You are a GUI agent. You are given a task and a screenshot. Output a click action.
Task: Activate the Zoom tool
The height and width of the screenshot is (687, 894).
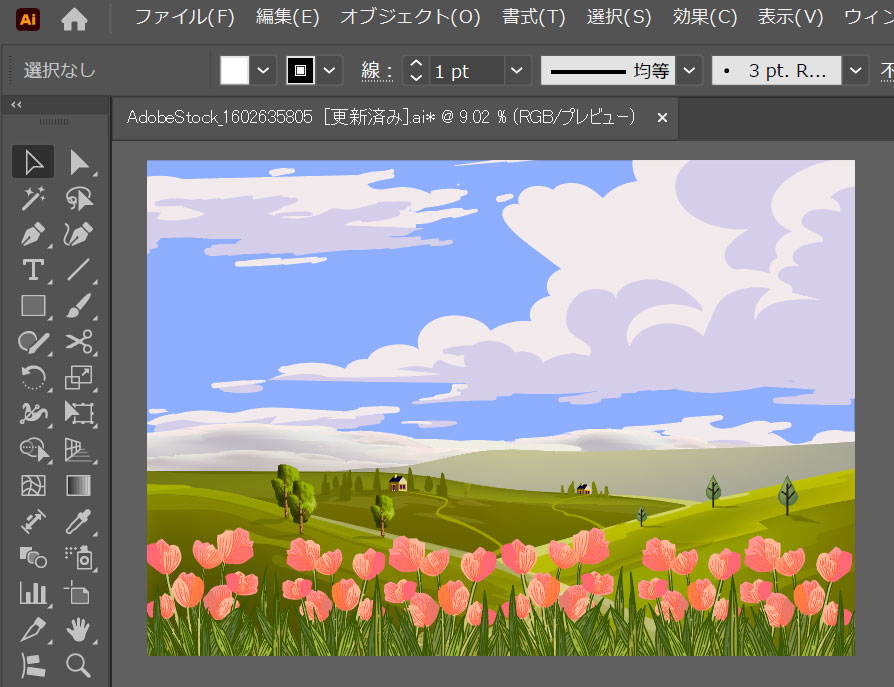tap(78, 665)
